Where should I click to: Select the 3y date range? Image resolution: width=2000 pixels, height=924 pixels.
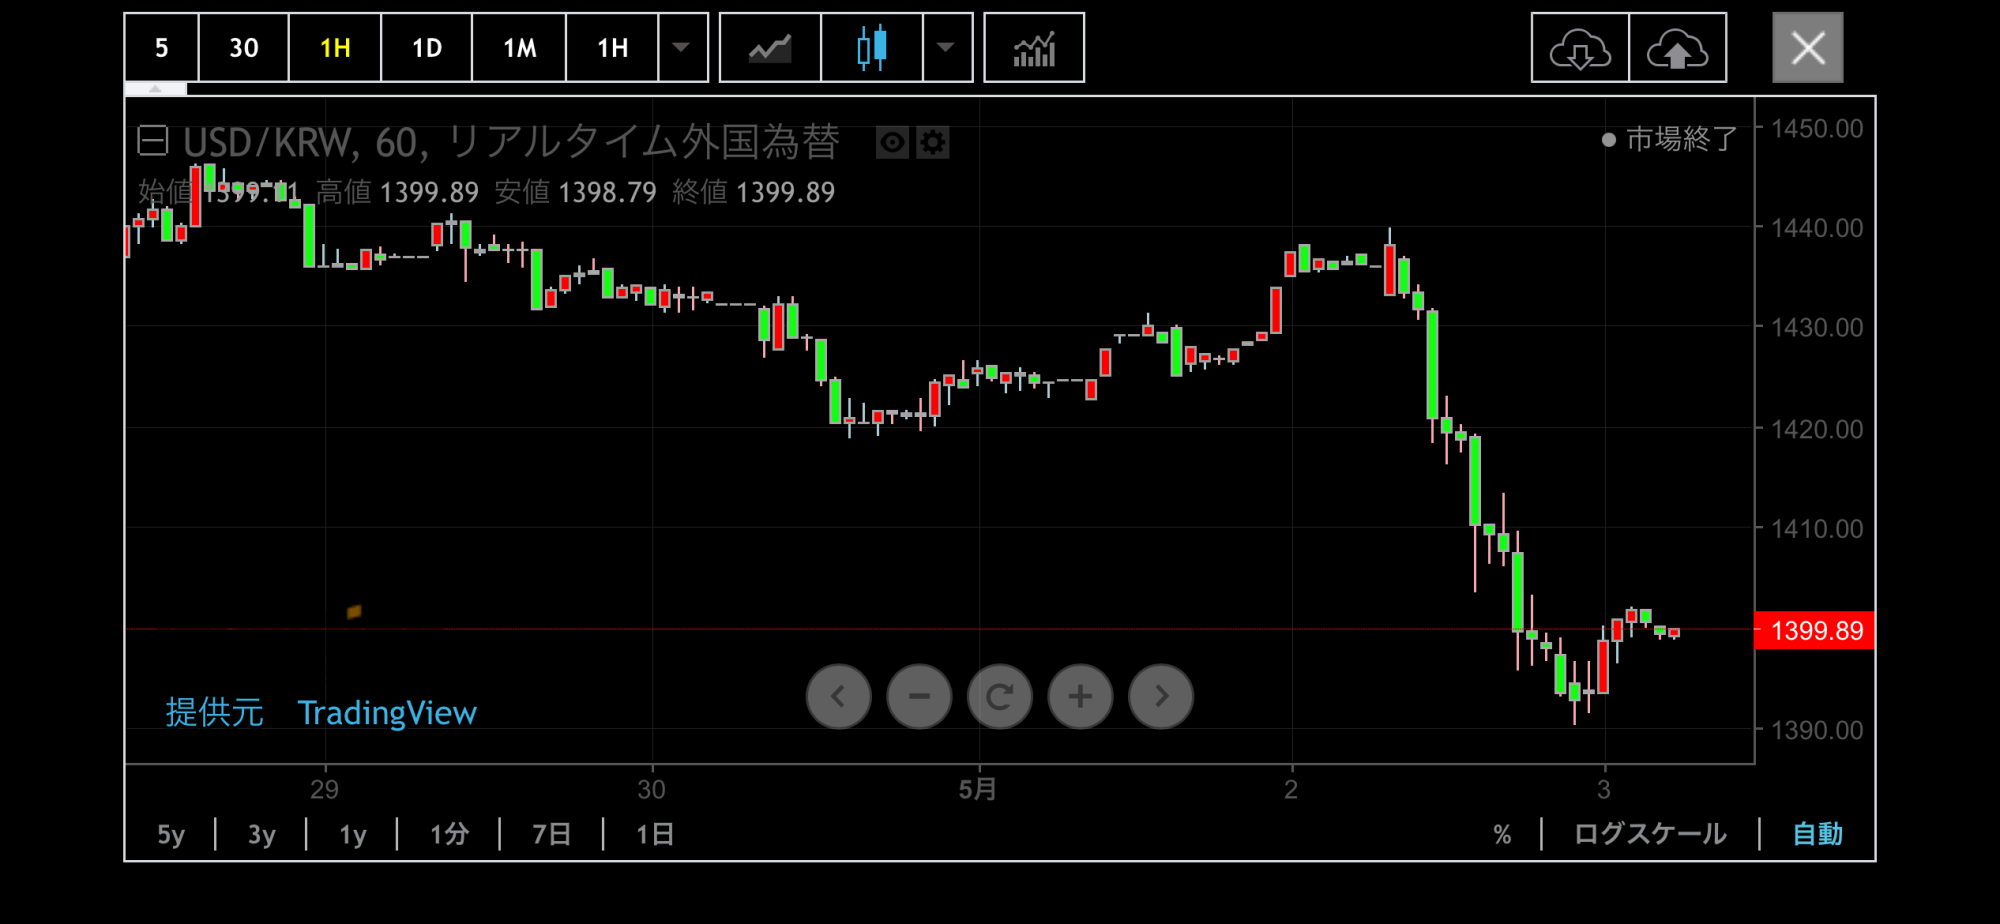pos(262,834)
